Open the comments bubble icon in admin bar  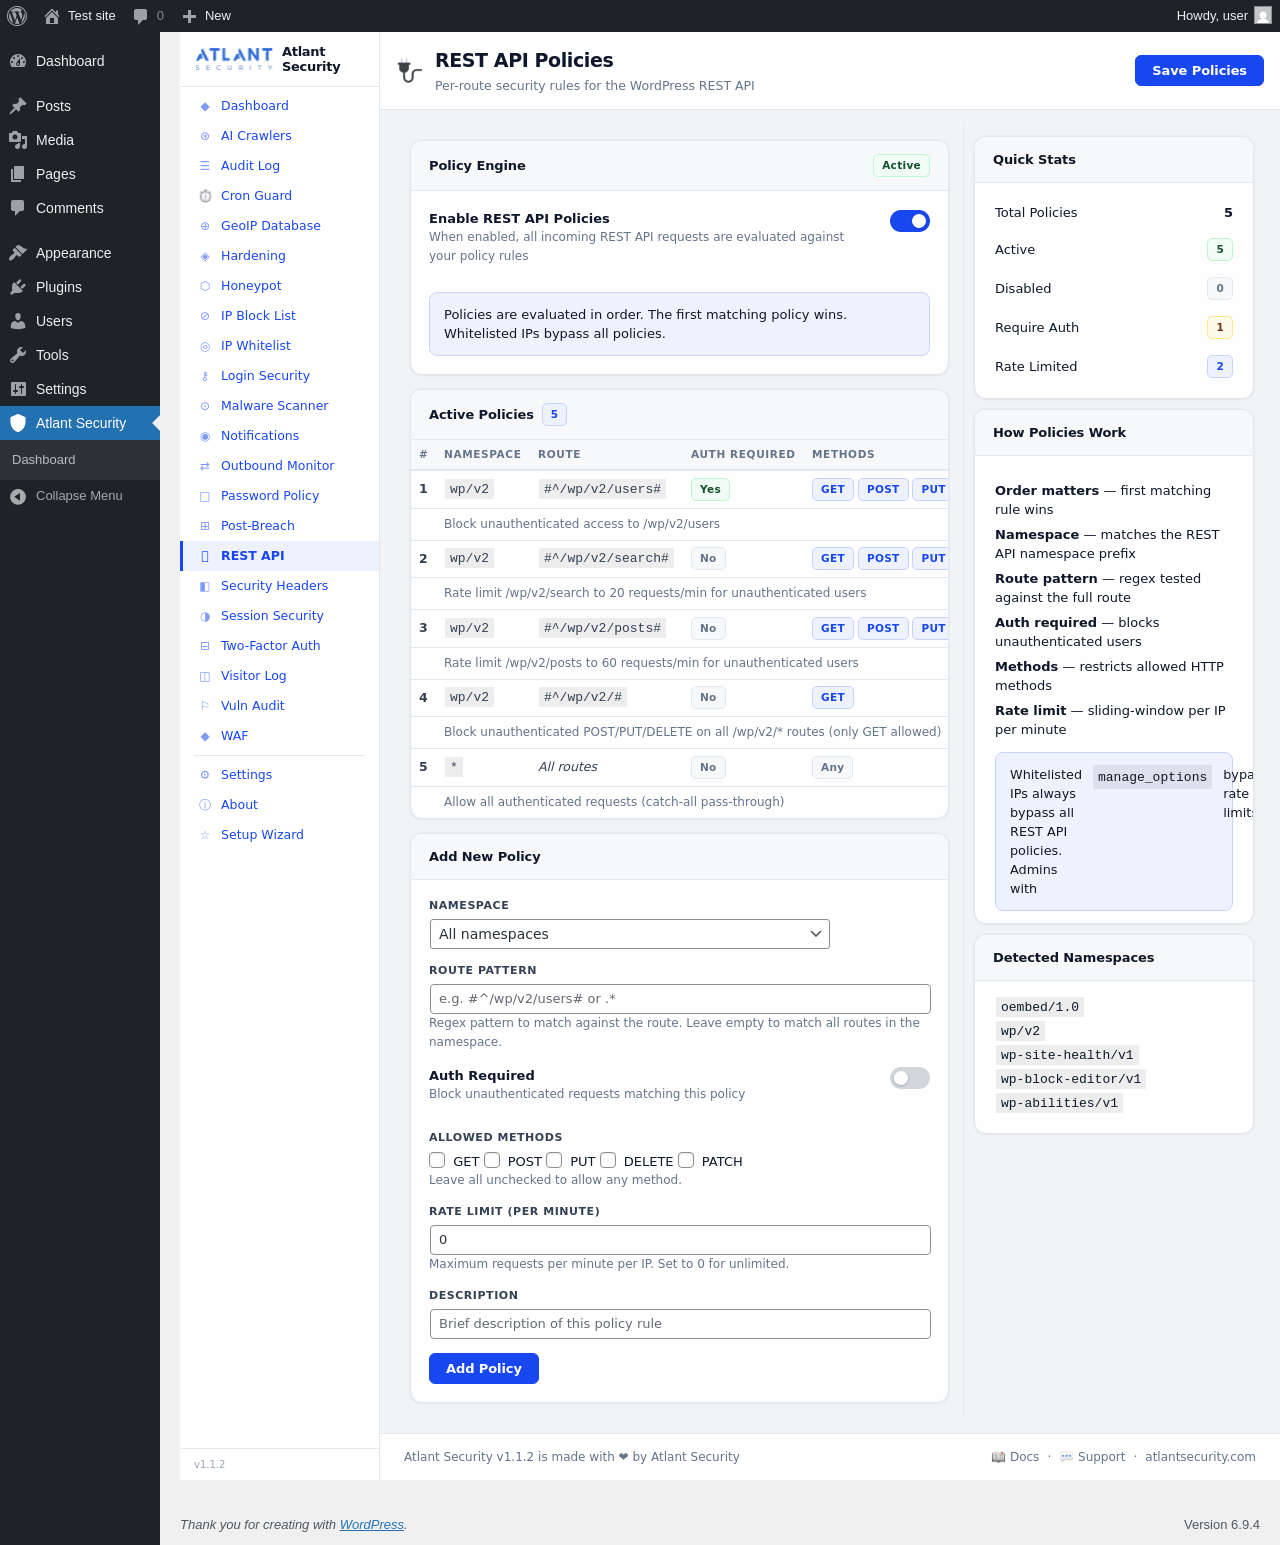coord(140,16)
